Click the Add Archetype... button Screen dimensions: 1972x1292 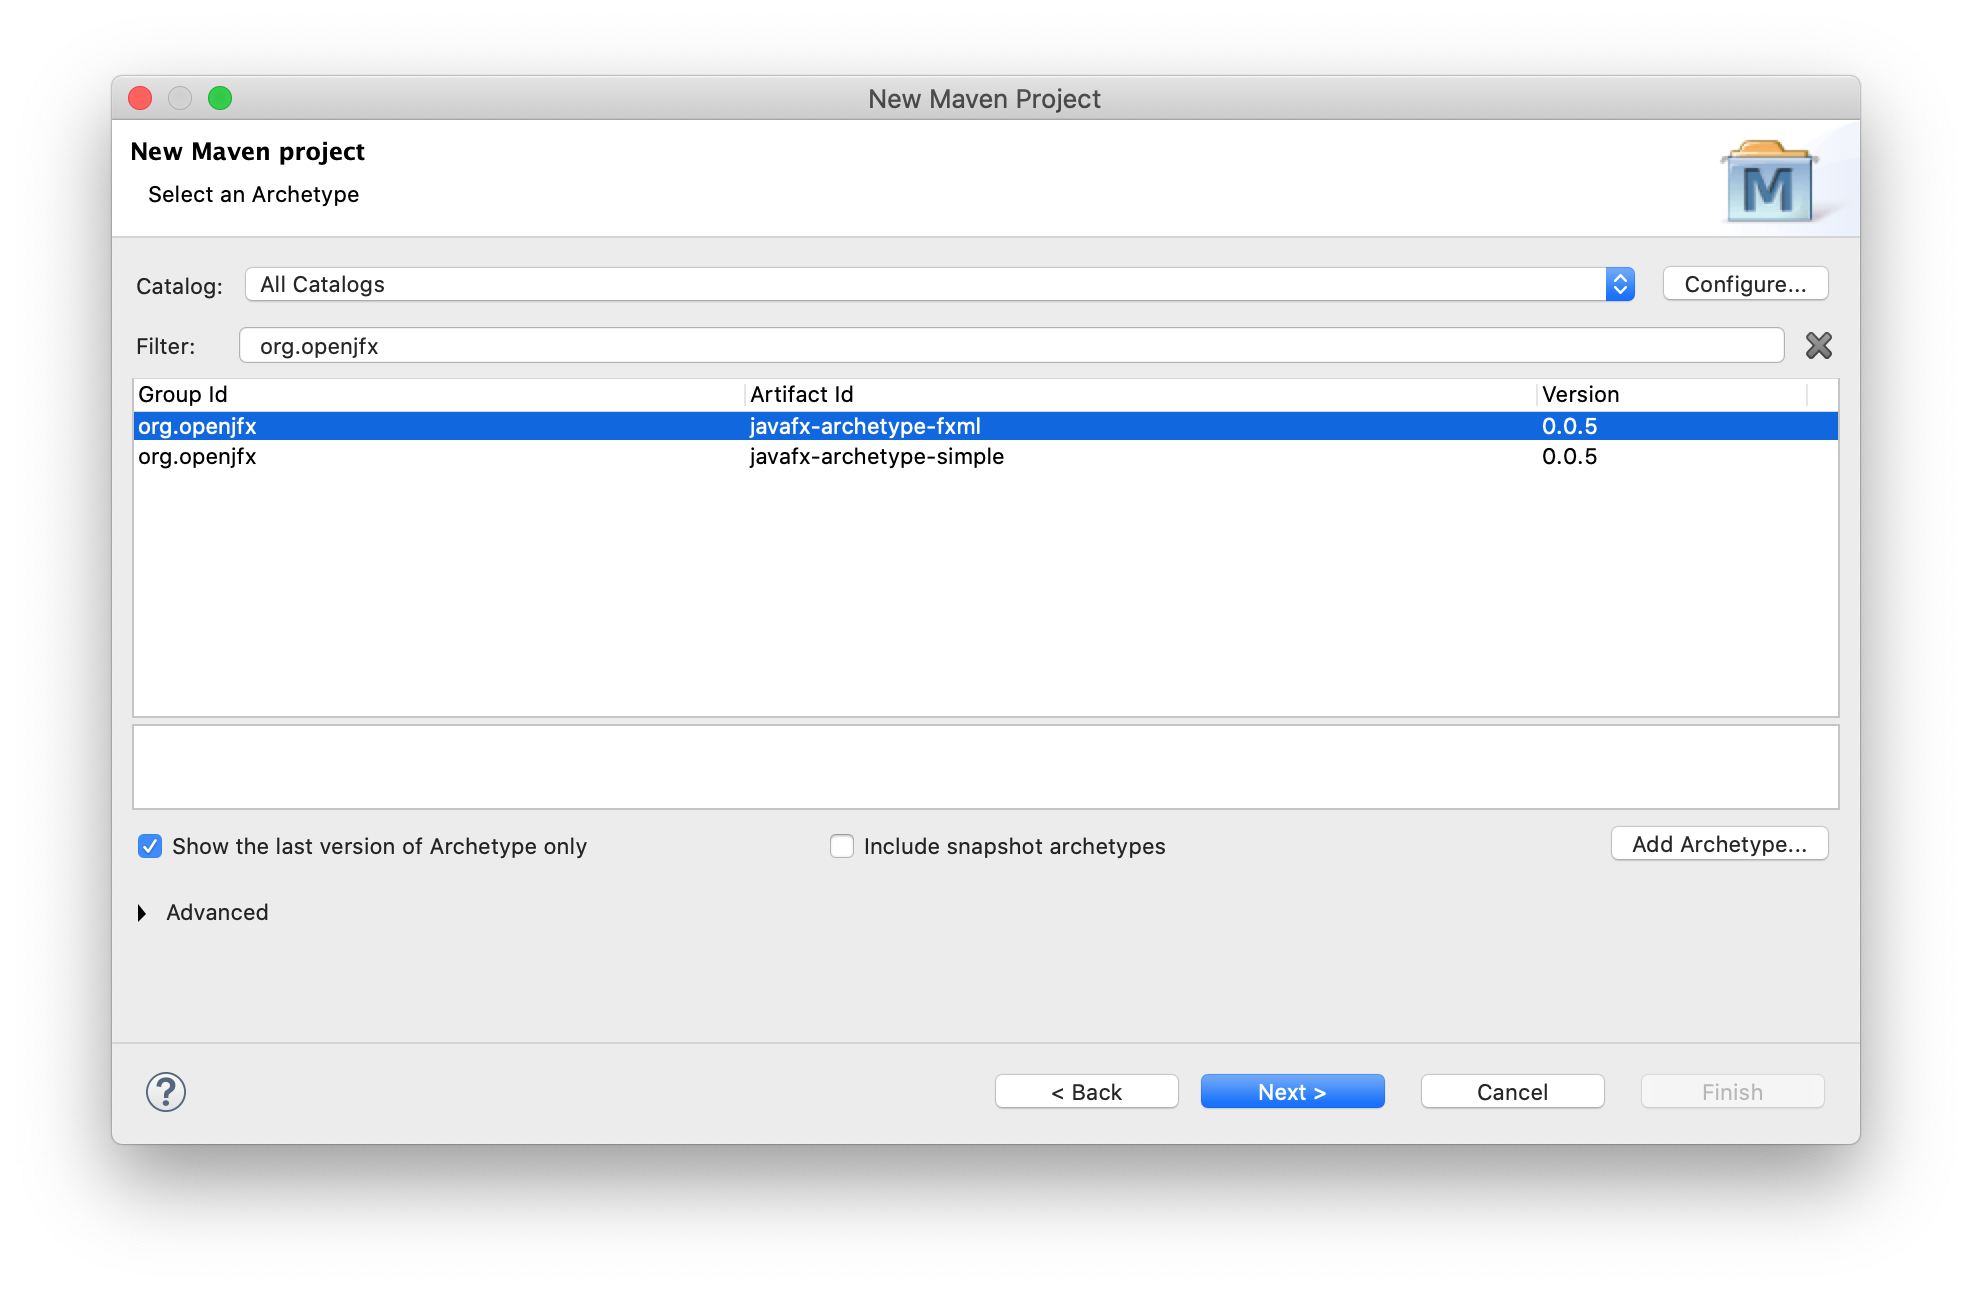(x=1719, y=844)
